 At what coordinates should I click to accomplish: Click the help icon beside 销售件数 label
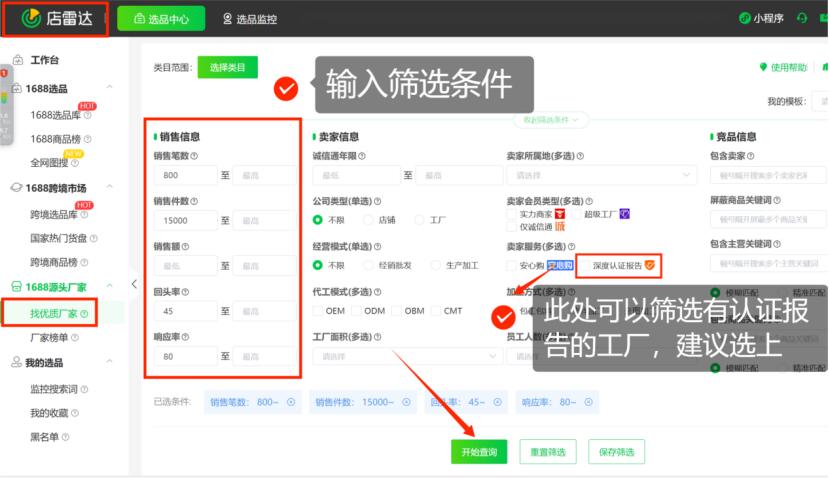(194, 201)
